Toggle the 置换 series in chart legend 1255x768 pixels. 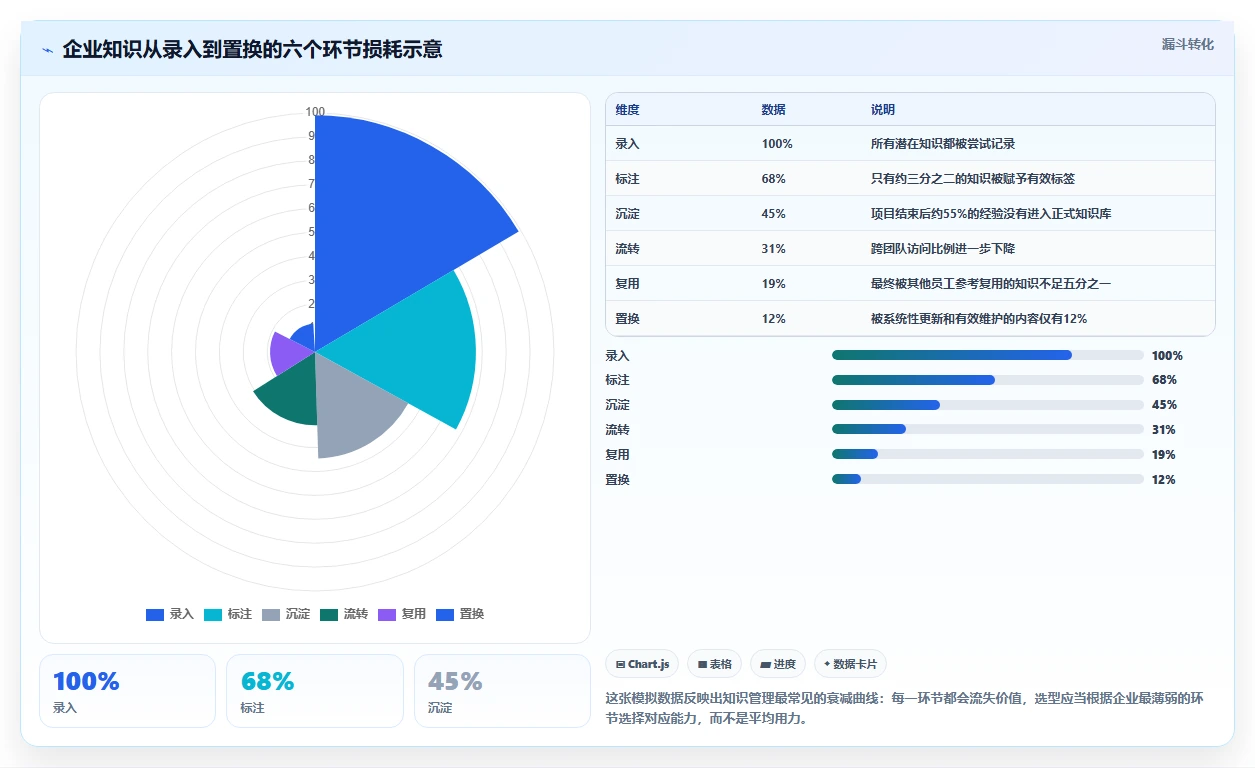pos(460,614)
